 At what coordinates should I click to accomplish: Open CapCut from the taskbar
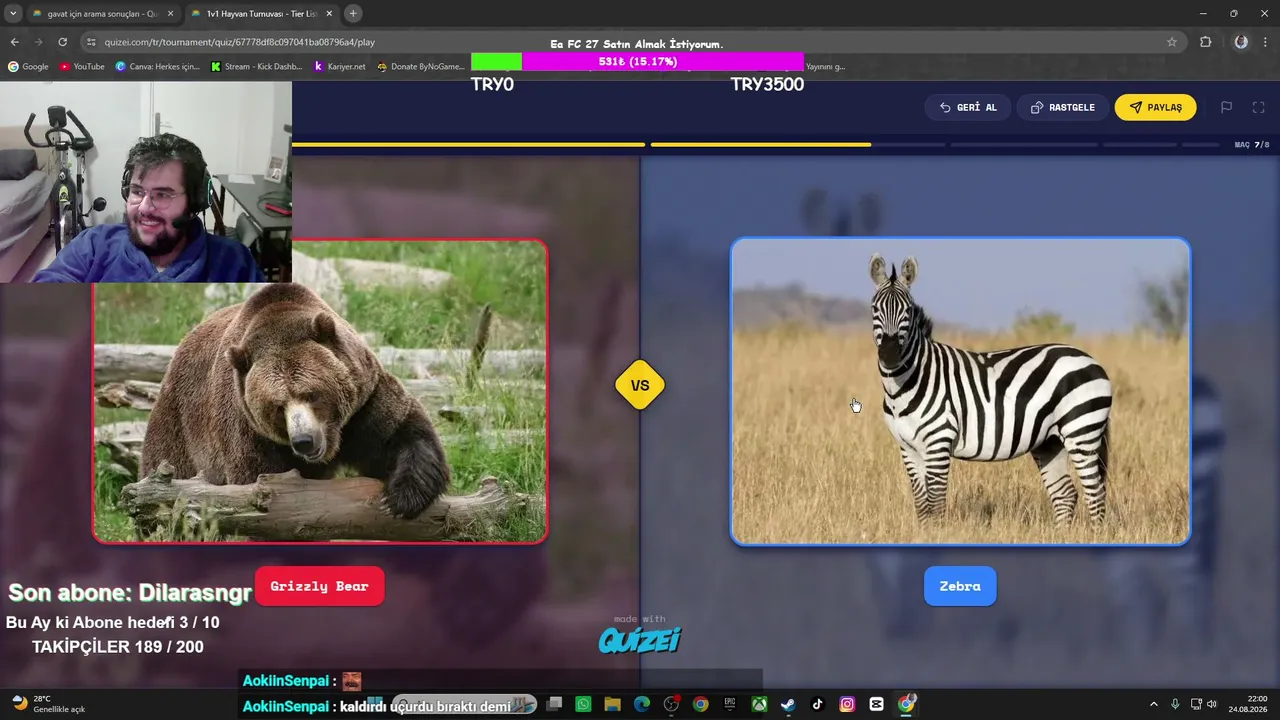pyautogui.click(x=876, y=704)
